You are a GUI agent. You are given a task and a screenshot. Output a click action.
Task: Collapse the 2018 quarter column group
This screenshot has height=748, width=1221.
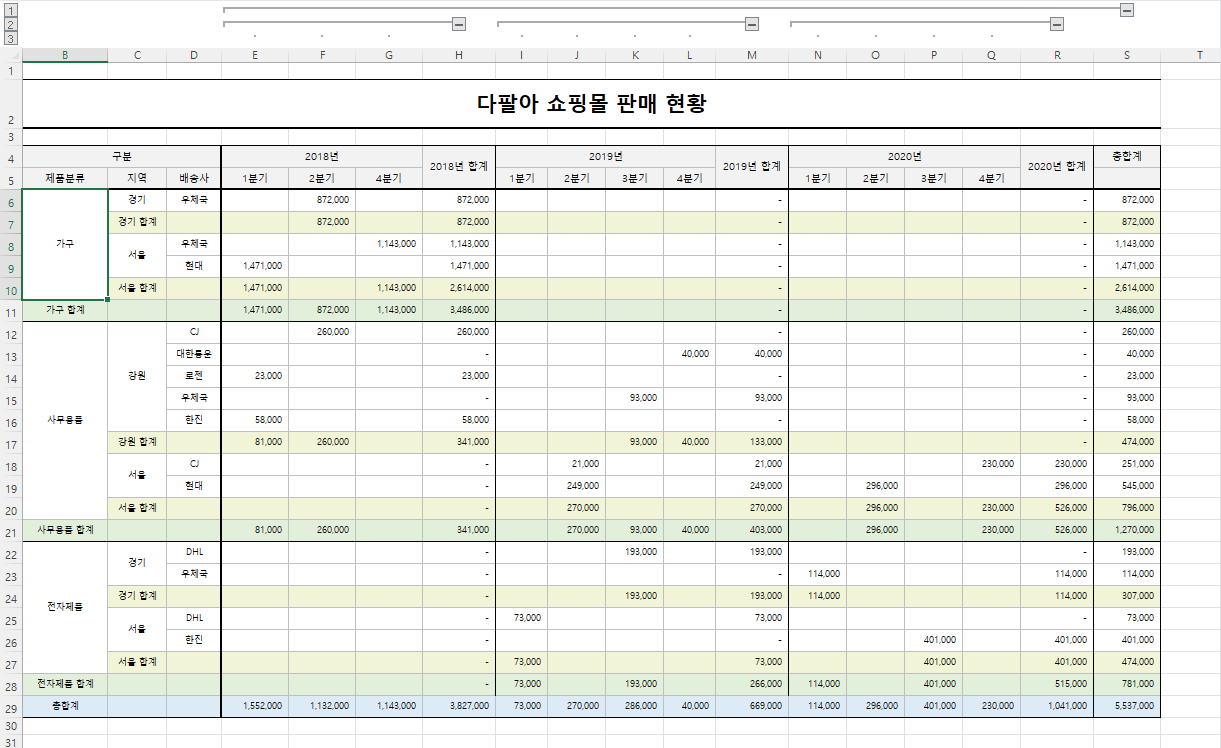[459, 24]
